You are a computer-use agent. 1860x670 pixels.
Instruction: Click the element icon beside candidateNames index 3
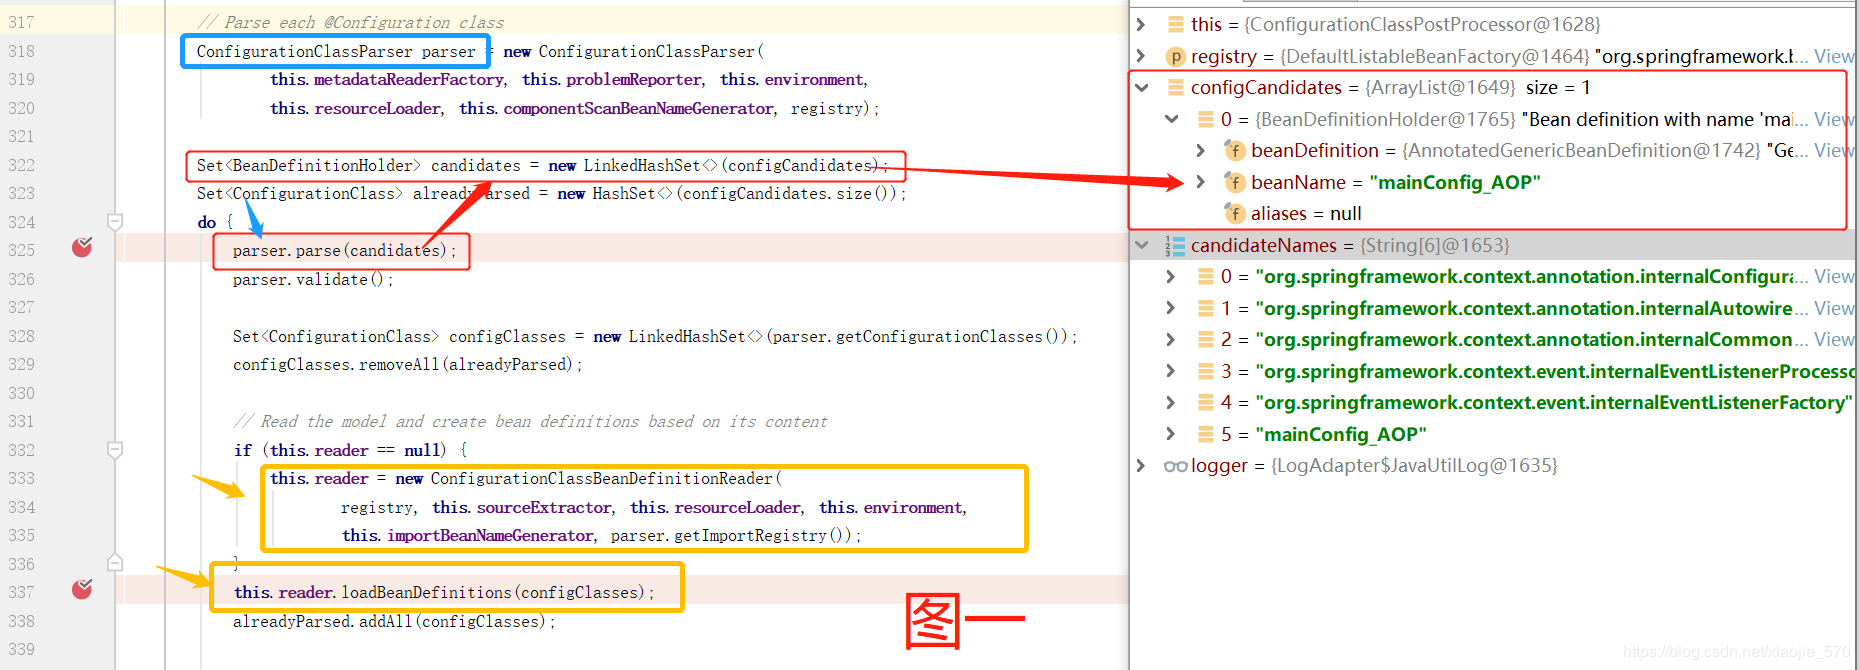[1206, 371]
